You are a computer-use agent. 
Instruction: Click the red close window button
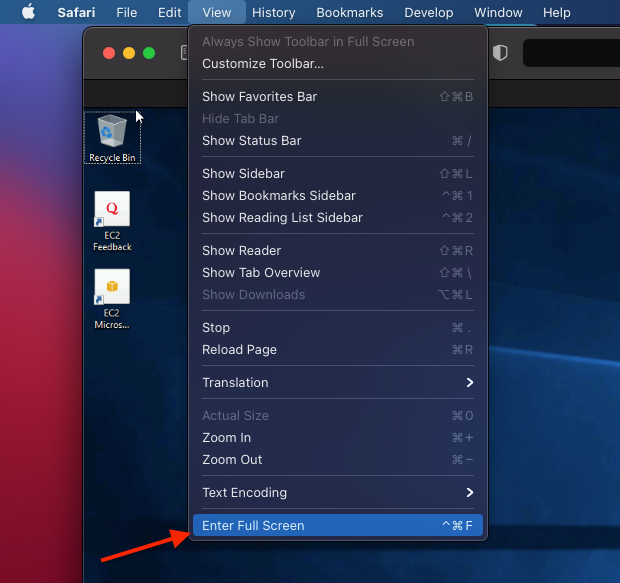coord(109,53)
